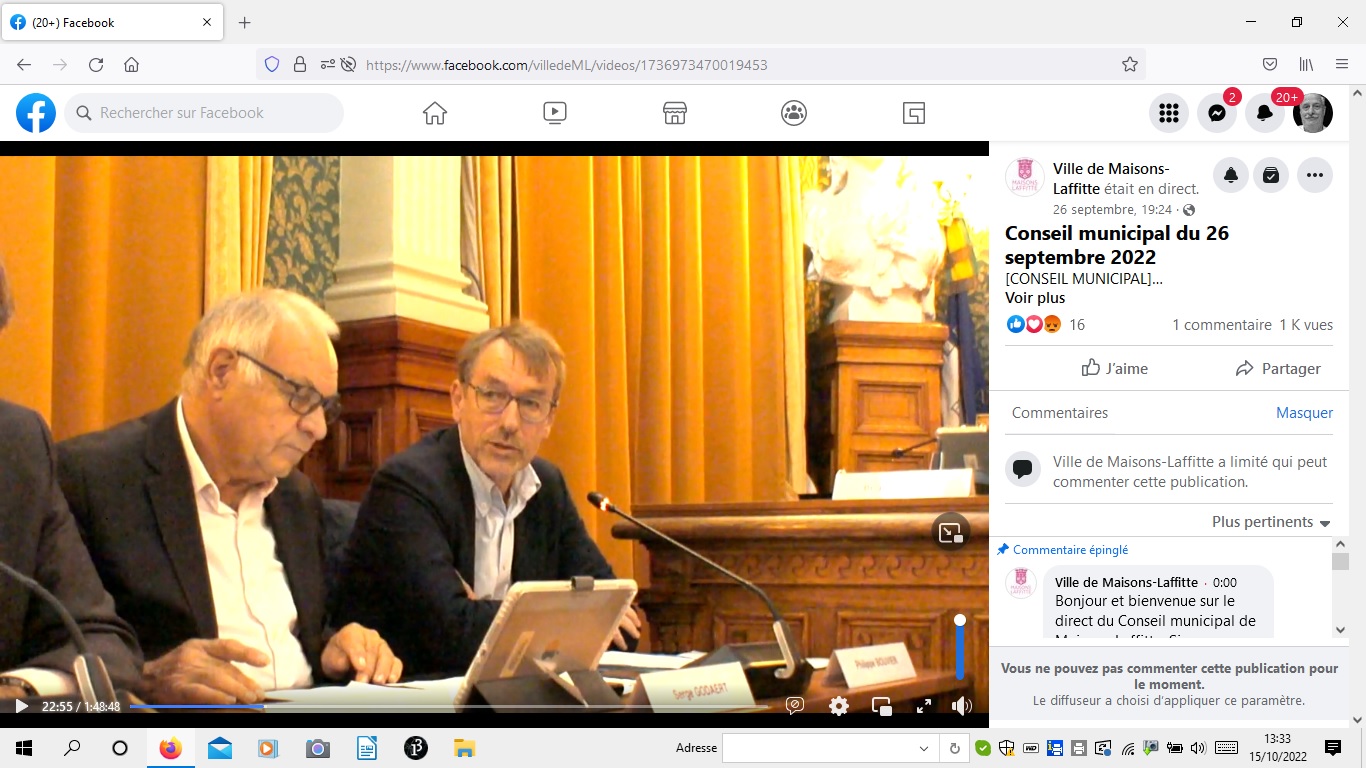
Task: Open the Facebook apps grid menu
Action: tap(1168, 113)
